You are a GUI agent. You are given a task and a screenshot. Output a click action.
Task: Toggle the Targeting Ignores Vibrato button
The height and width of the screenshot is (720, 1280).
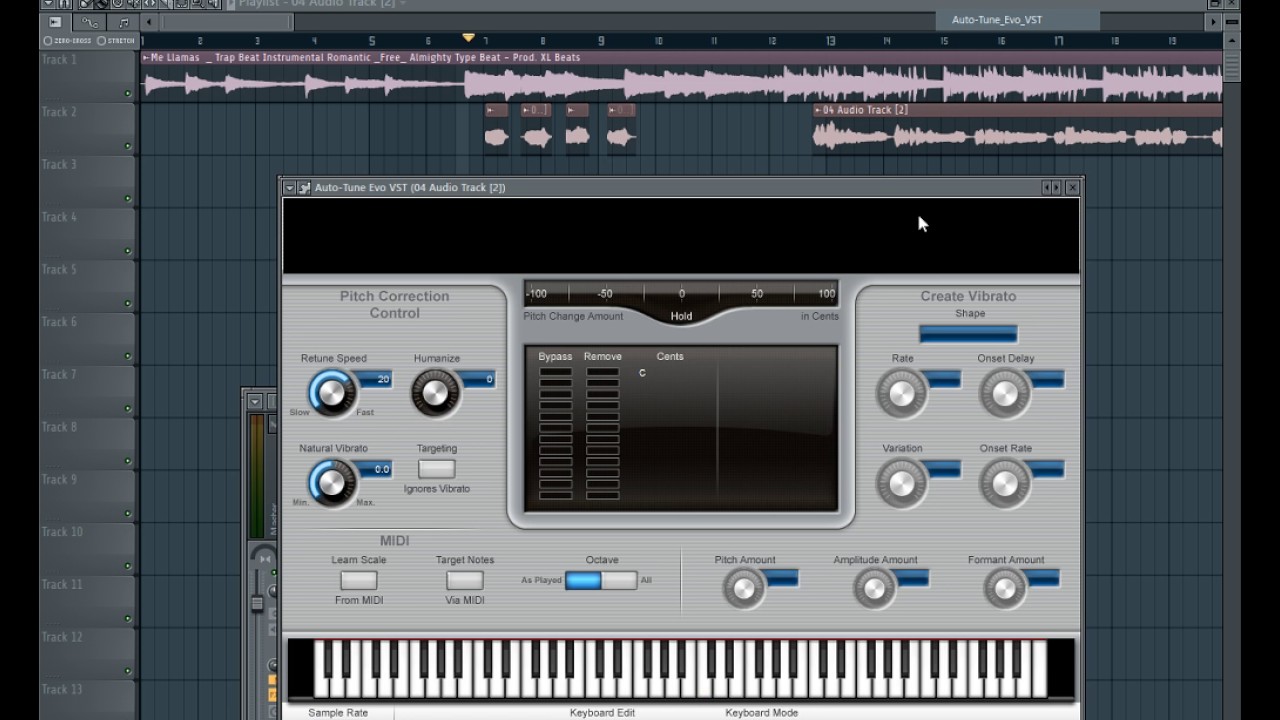click(436, 468)
